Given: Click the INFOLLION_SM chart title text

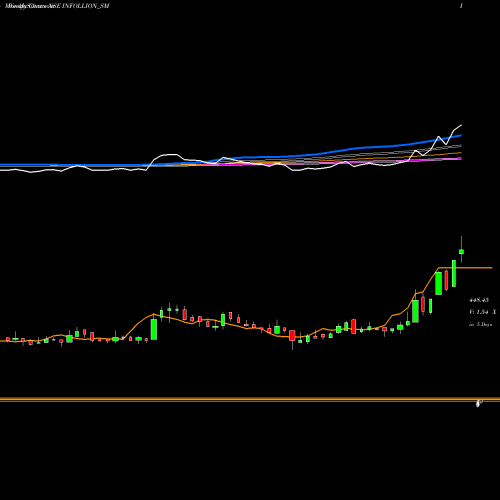Looking at the screenshot, I should 57,6.
